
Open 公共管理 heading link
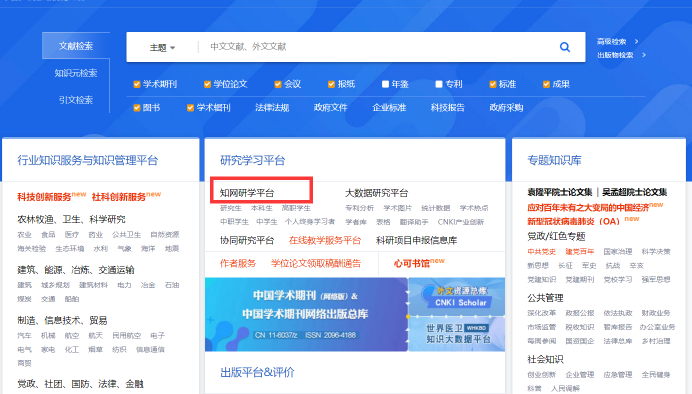tap(545, 298)
